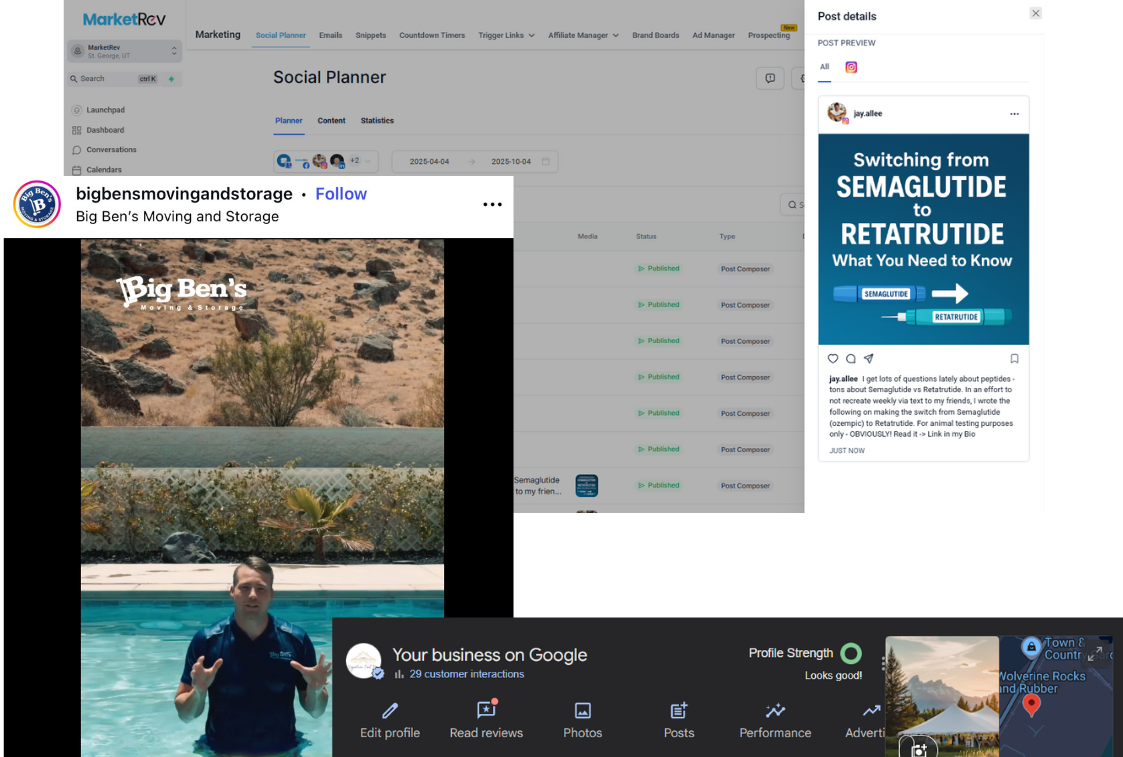Bookmark the jay.allee post preview
Image resolution: width=1123 pixels, height=757 pixels.
[x=1014, y=359]
